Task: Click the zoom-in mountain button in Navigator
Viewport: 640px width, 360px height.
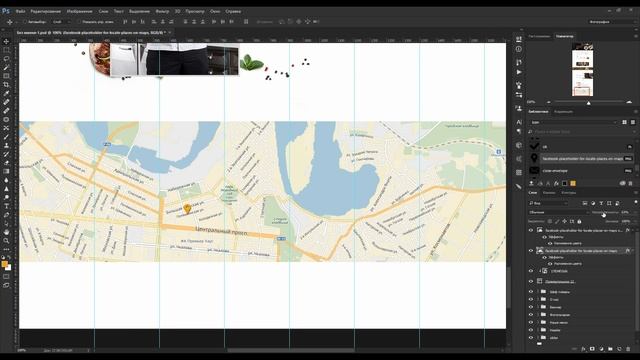Action: pyautogui.click(x=629, y=102)
